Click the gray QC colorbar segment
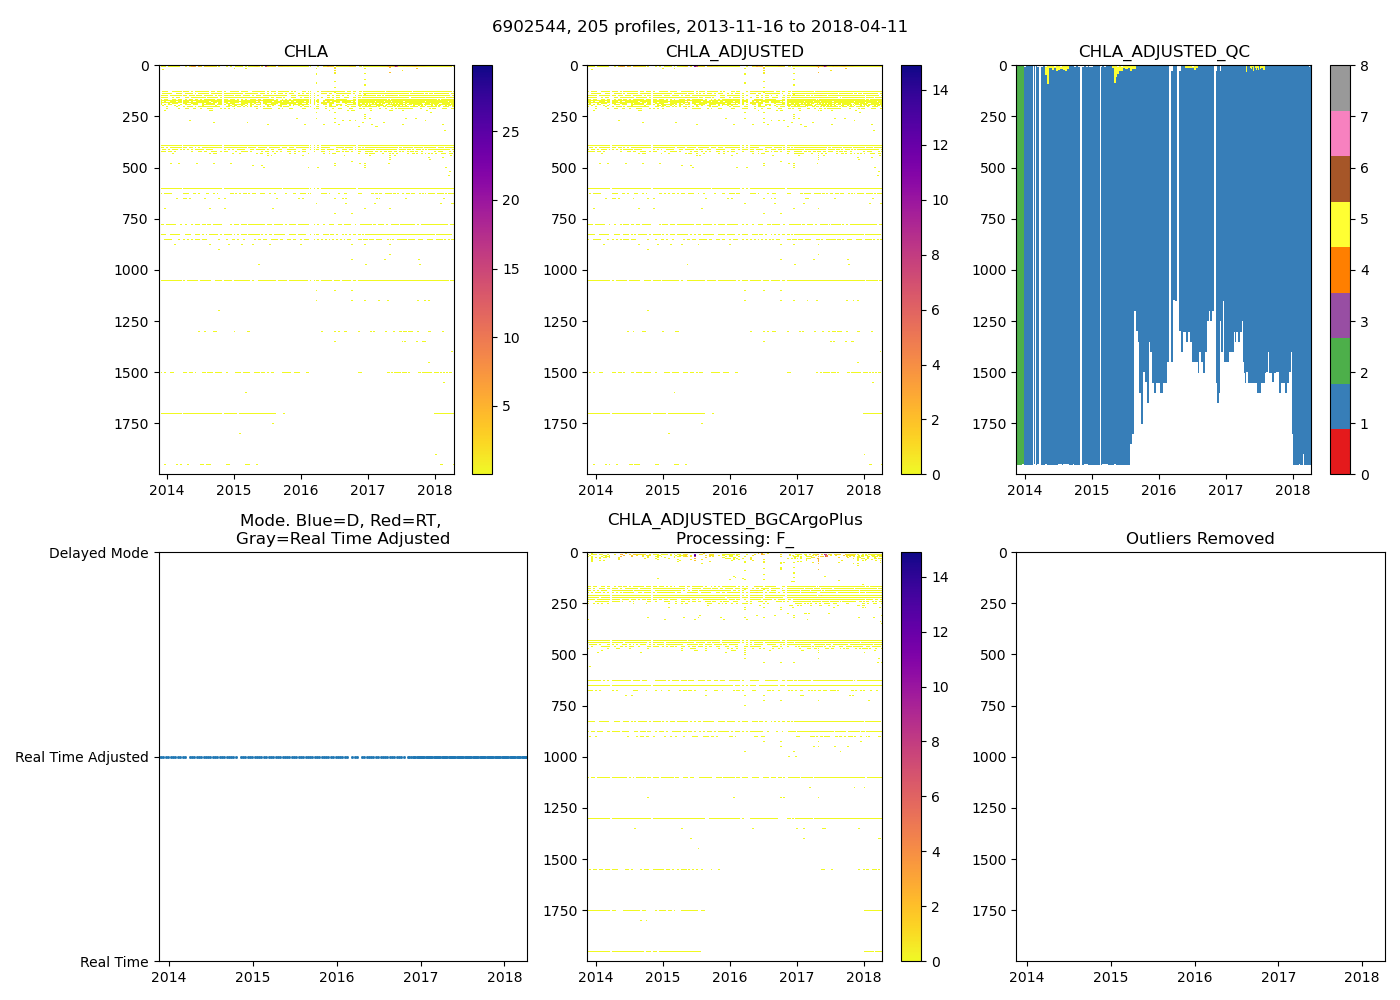 1340,88
